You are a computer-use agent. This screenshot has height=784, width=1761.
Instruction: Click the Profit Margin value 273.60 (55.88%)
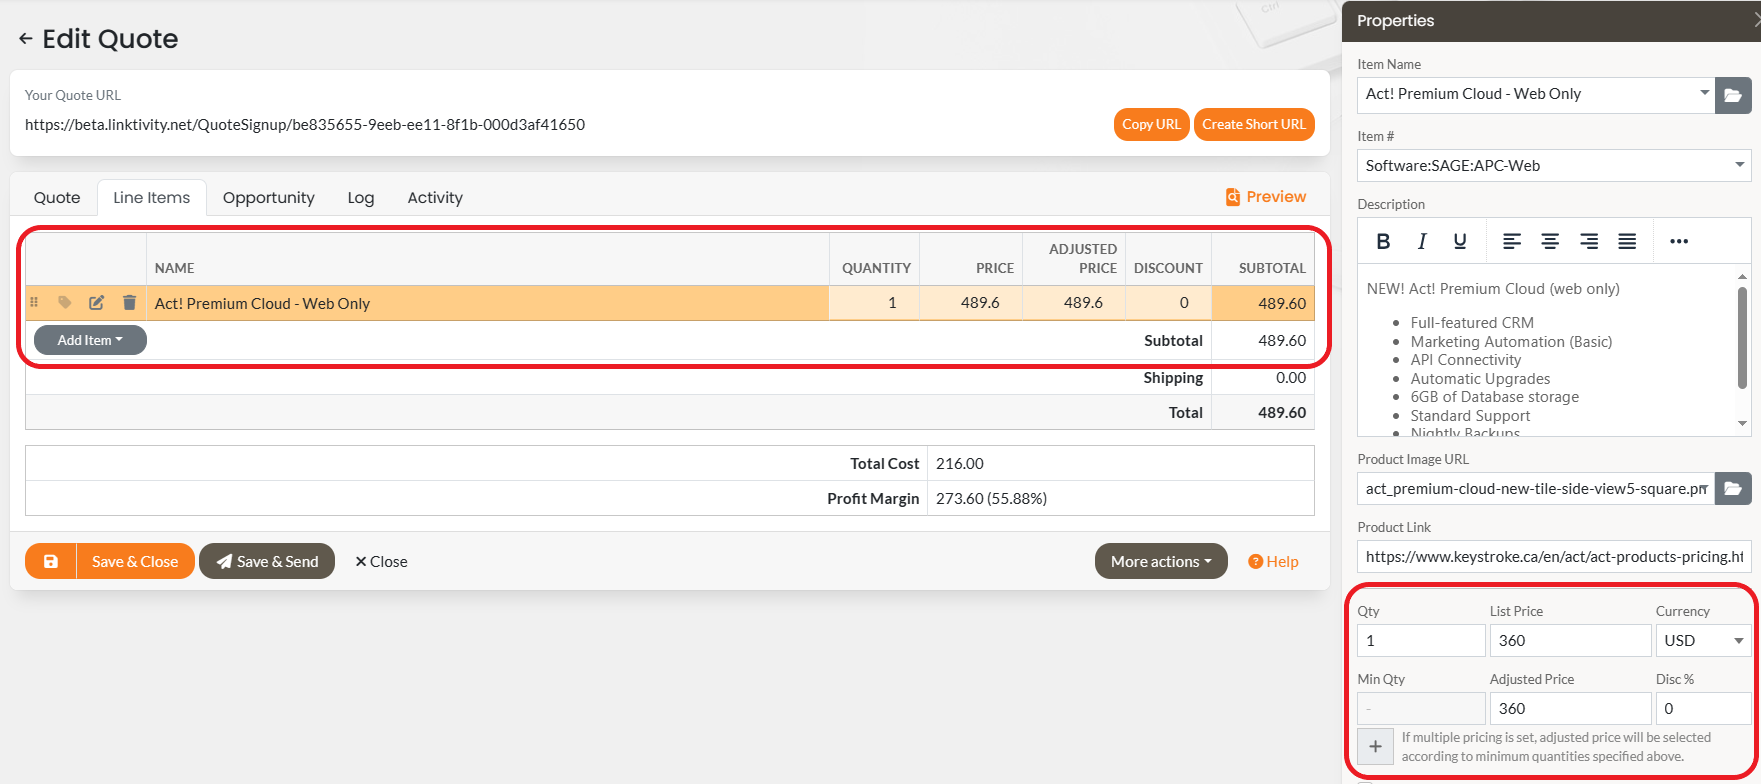tap(991, 499)
